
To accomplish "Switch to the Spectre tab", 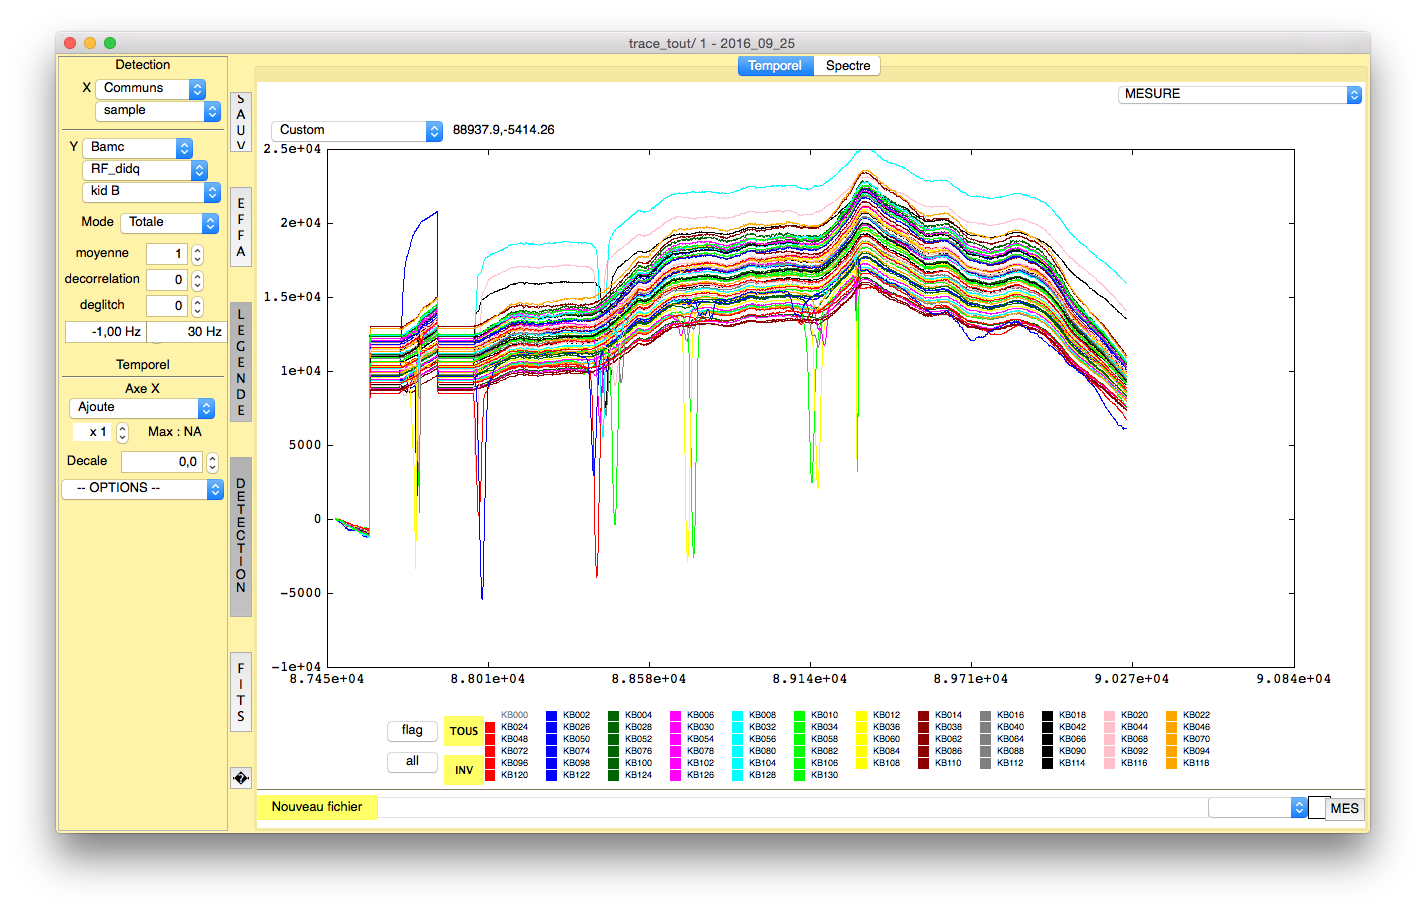I will [x=847, y=66].
